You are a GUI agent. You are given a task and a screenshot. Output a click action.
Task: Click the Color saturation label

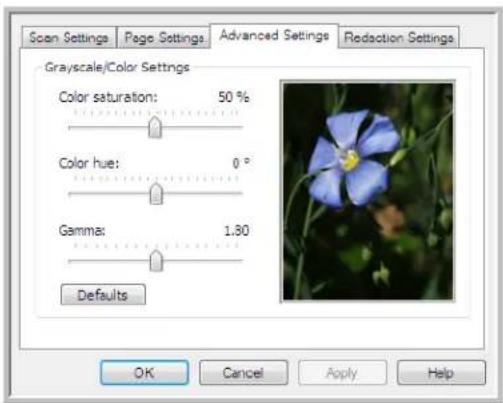[x=108, y=97]
